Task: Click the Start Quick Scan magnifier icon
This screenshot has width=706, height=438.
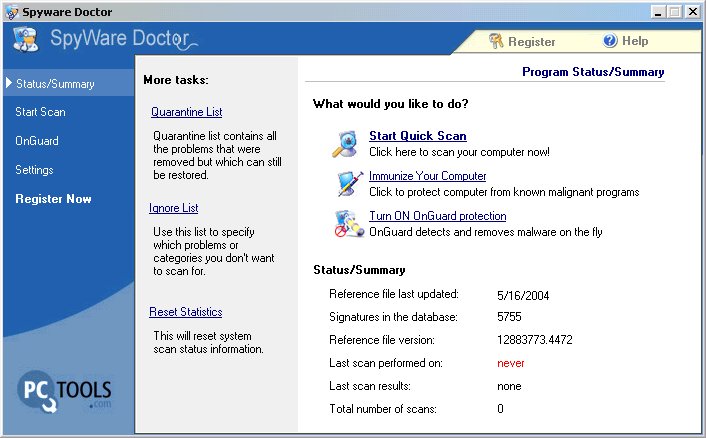Action: tap(345, 144)
